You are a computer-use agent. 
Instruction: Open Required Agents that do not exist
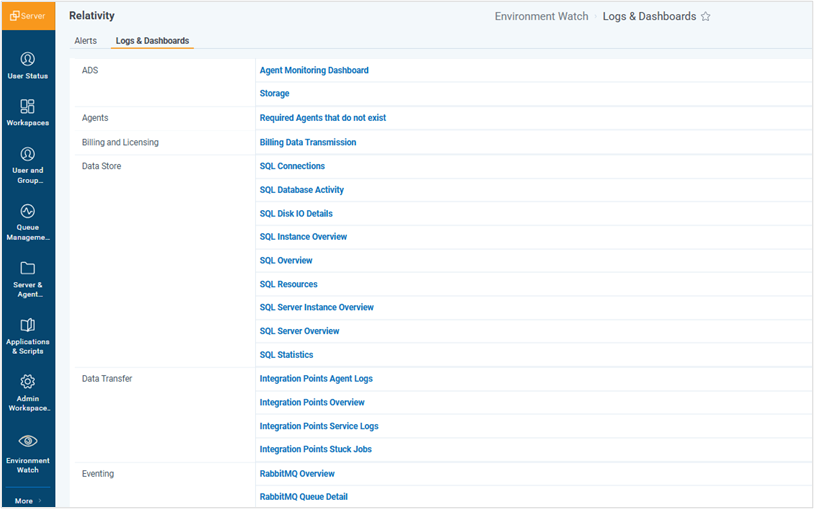tap(323, 118)
